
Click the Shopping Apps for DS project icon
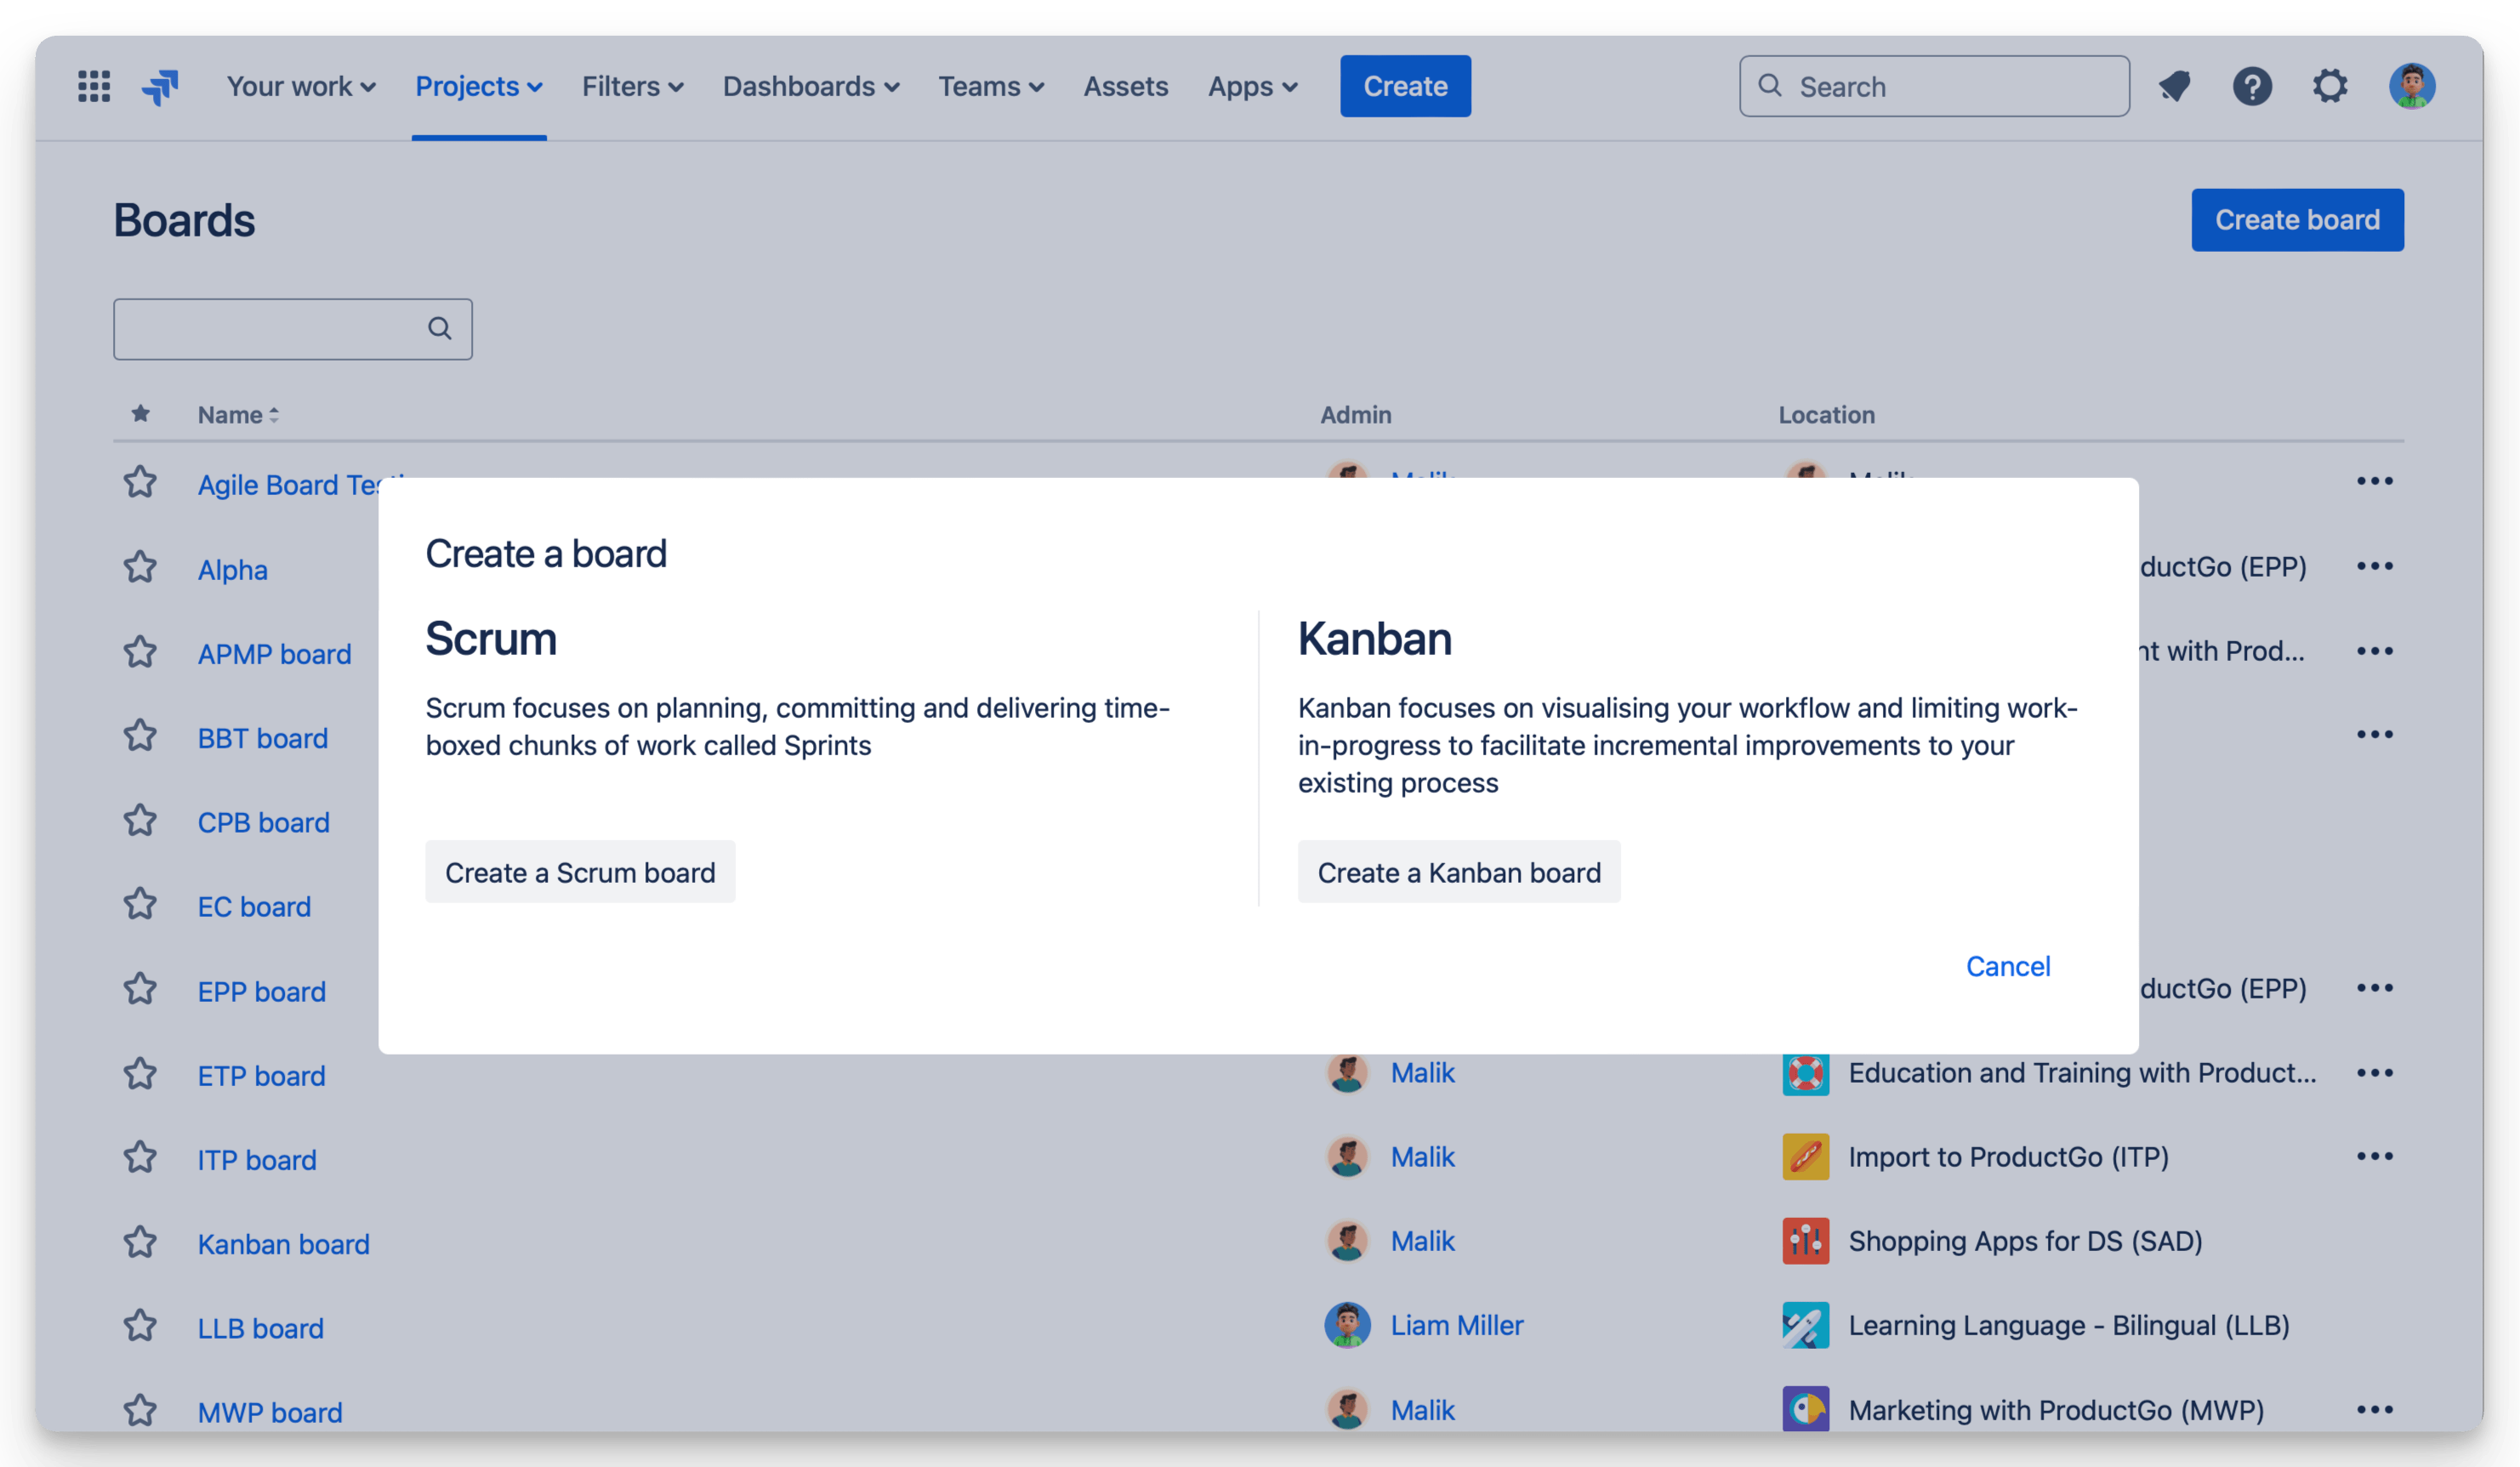click(1806, 1241)
